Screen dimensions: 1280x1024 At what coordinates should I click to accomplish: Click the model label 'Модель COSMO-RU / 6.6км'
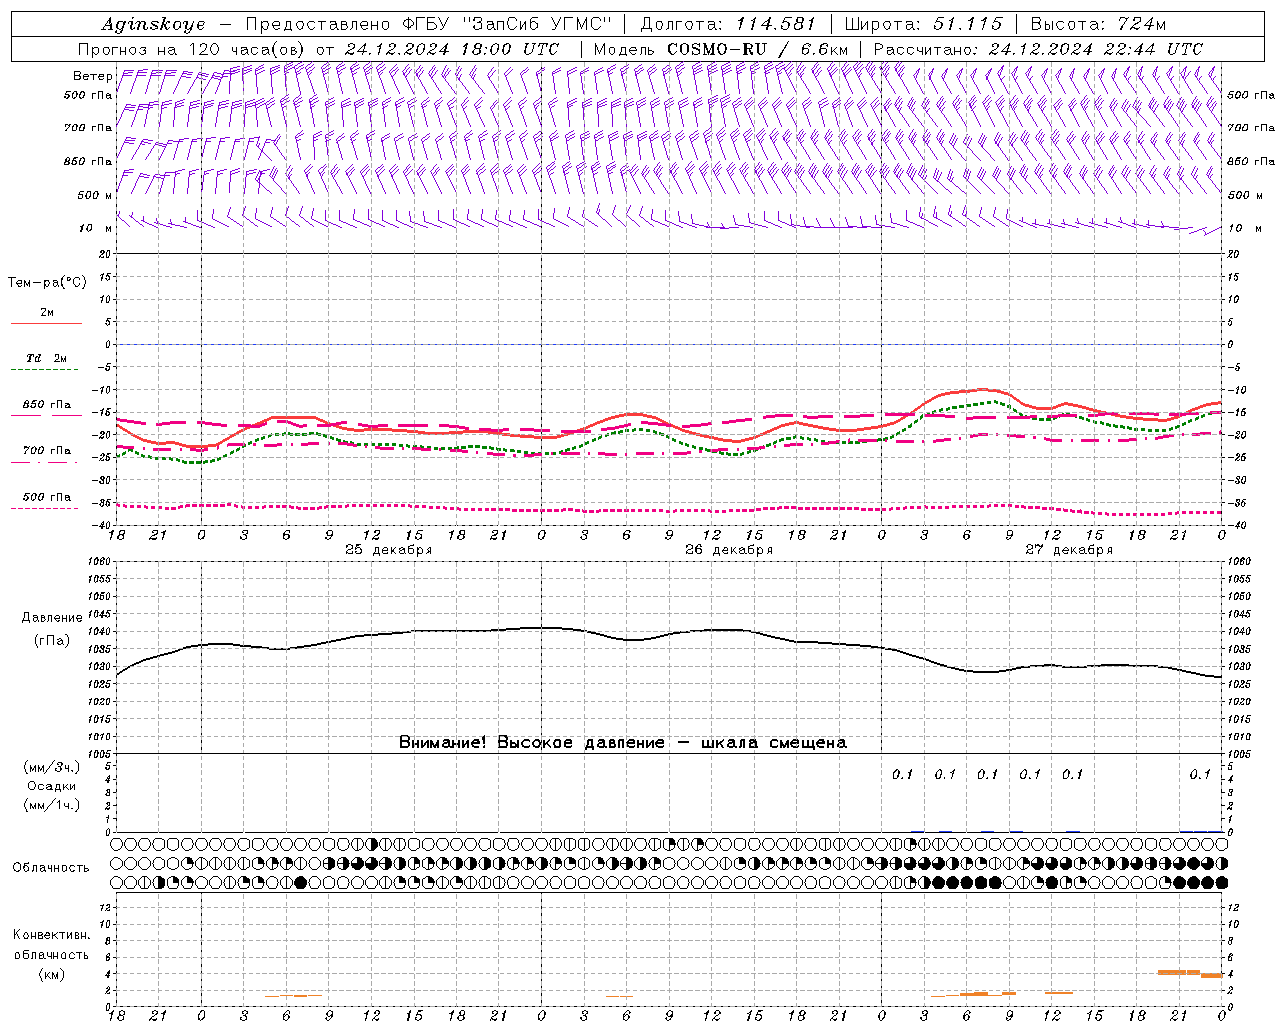(x=720, y=49)
